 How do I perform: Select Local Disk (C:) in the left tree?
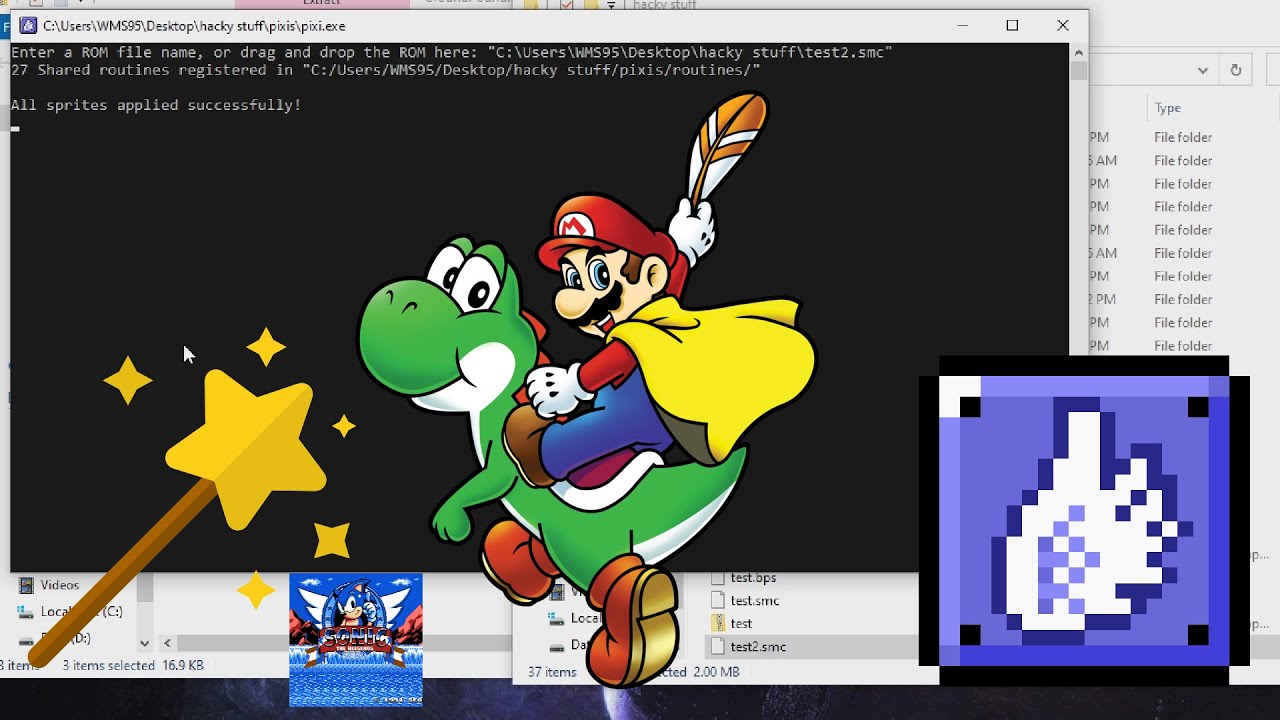point(82,611)
